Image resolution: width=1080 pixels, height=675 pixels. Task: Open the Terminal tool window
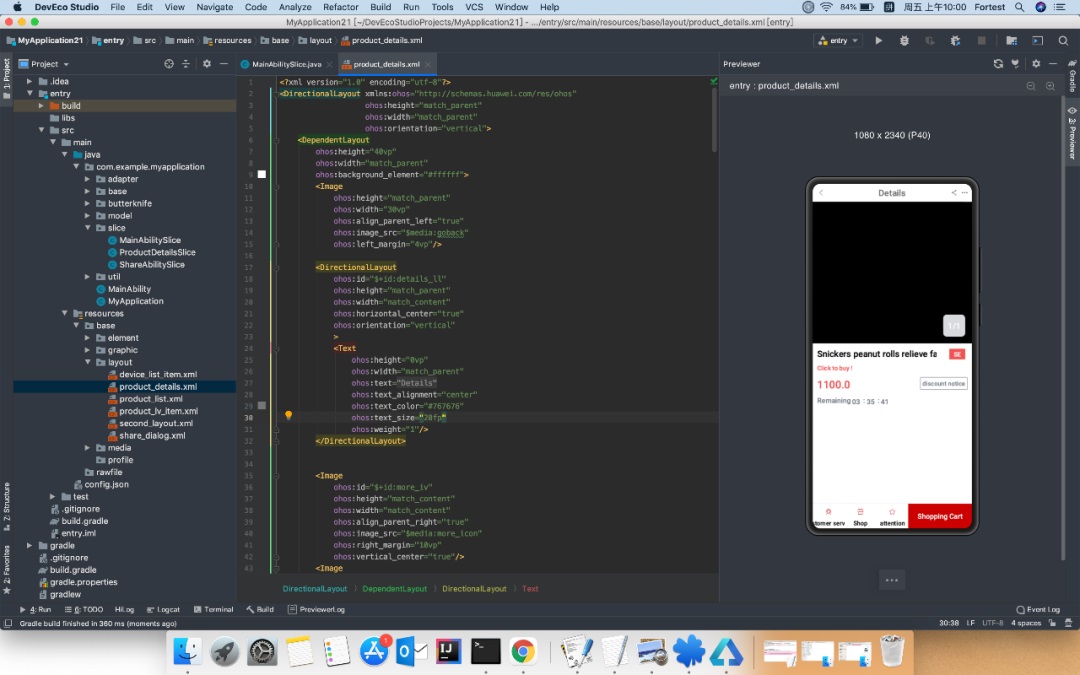pos(214,609)
